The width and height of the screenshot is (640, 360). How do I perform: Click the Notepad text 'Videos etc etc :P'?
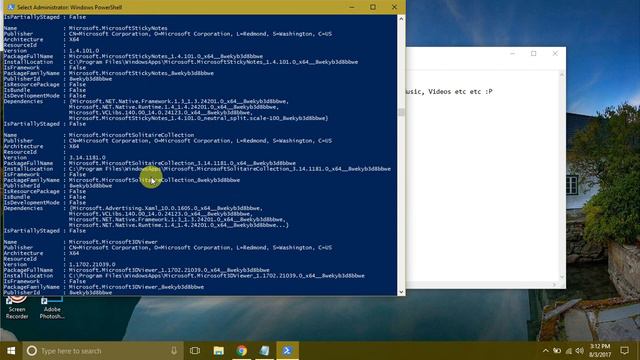[460, 92]
